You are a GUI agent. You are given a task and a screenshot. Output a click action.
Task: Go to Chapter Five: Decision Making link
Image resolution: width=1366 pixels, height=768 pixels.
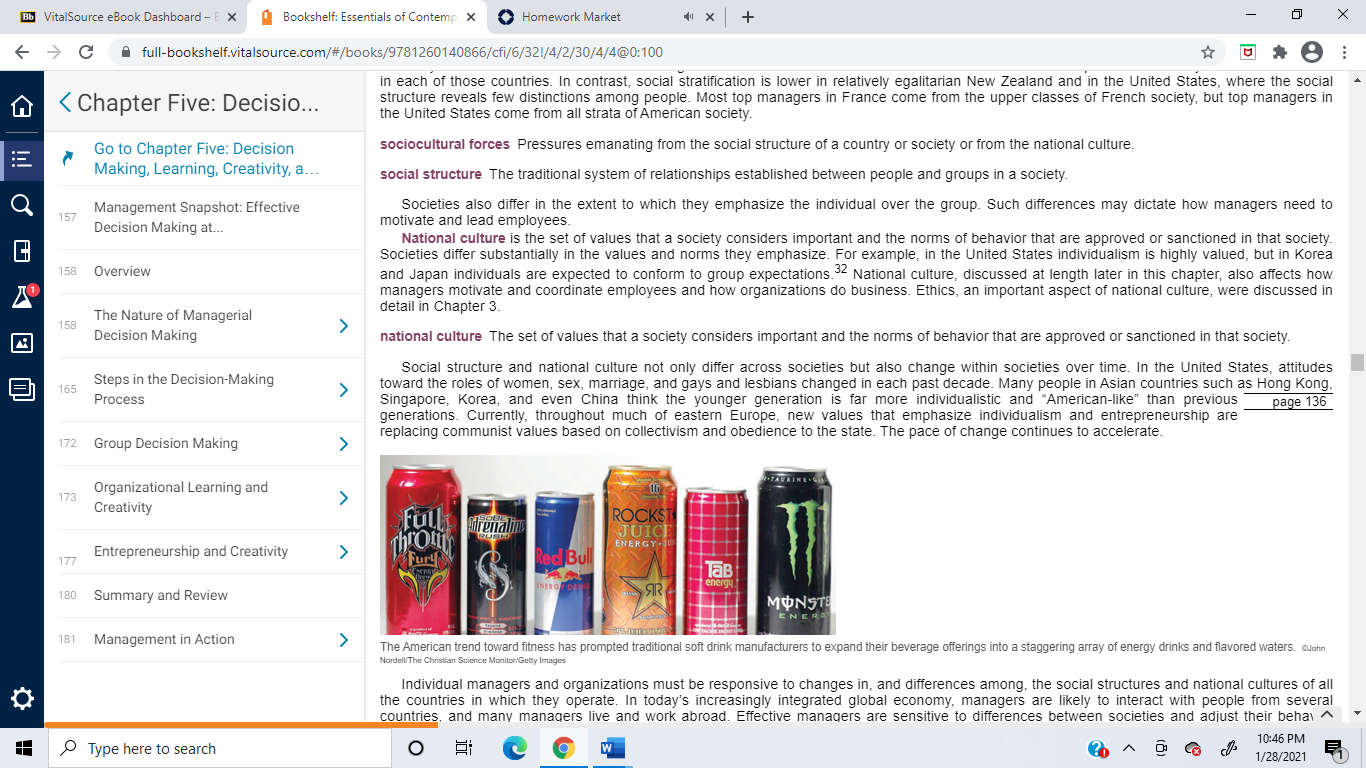[x=206, y=158]
